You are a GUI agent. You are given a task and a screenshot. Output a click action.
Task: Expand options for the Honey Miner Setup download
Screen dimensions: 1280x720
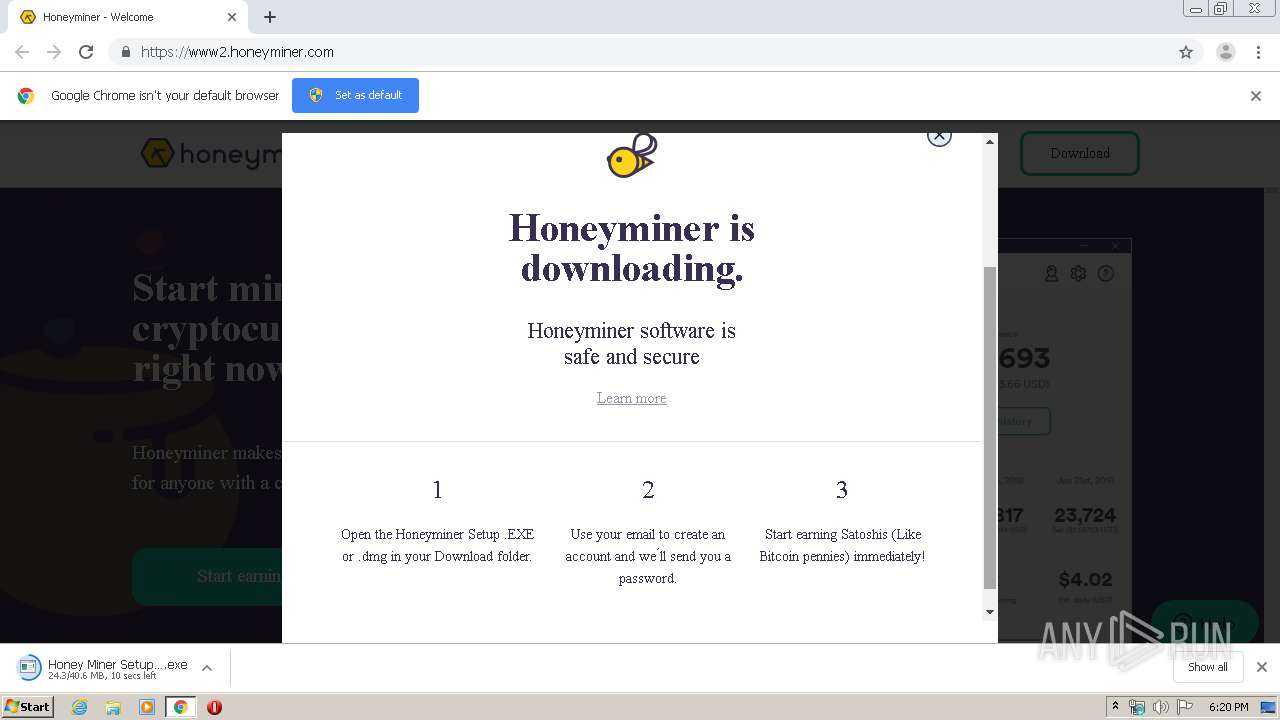coord(207,668)
